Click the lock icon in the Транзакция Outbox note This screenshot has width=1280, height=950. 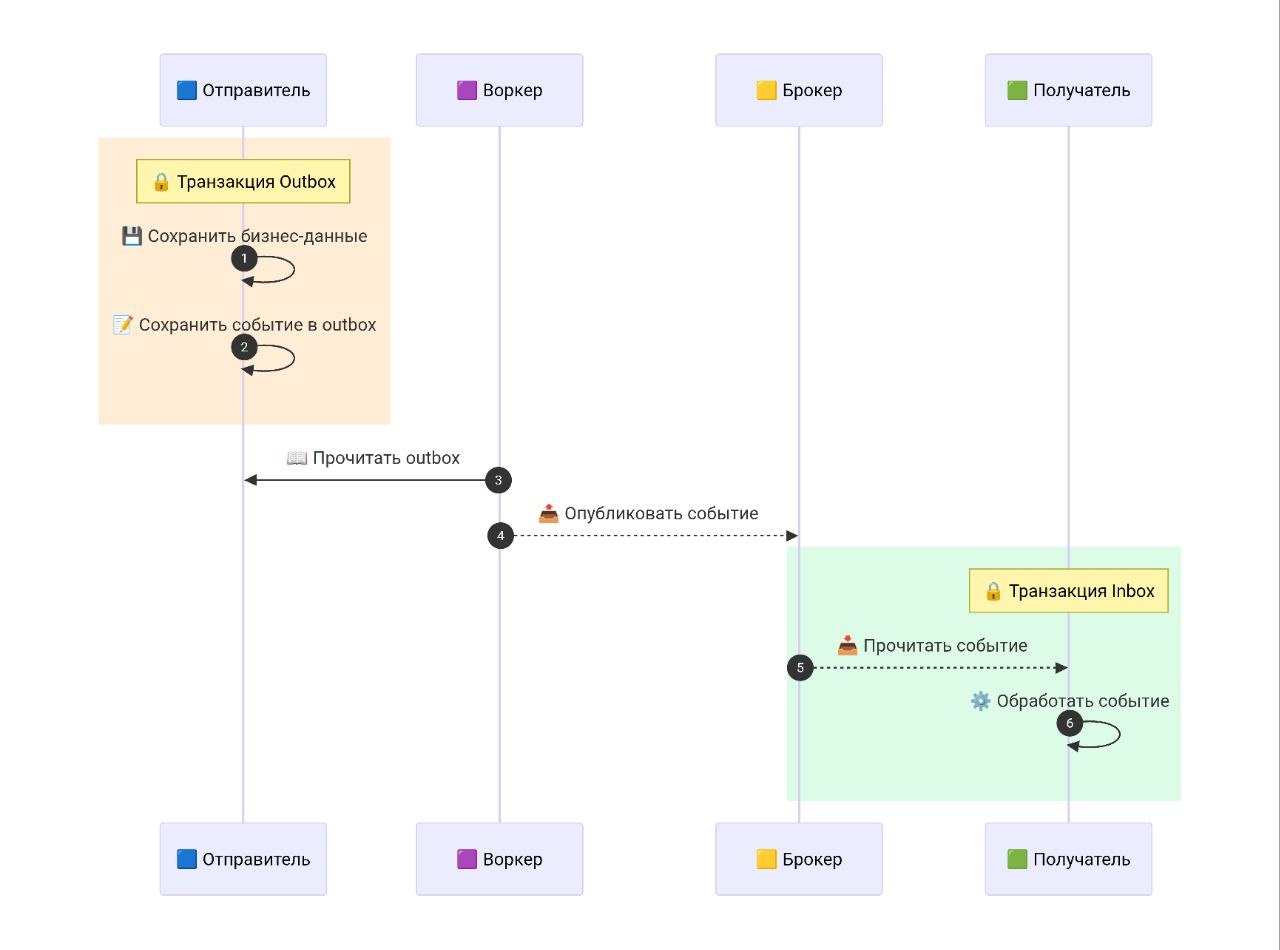point(161,182)
